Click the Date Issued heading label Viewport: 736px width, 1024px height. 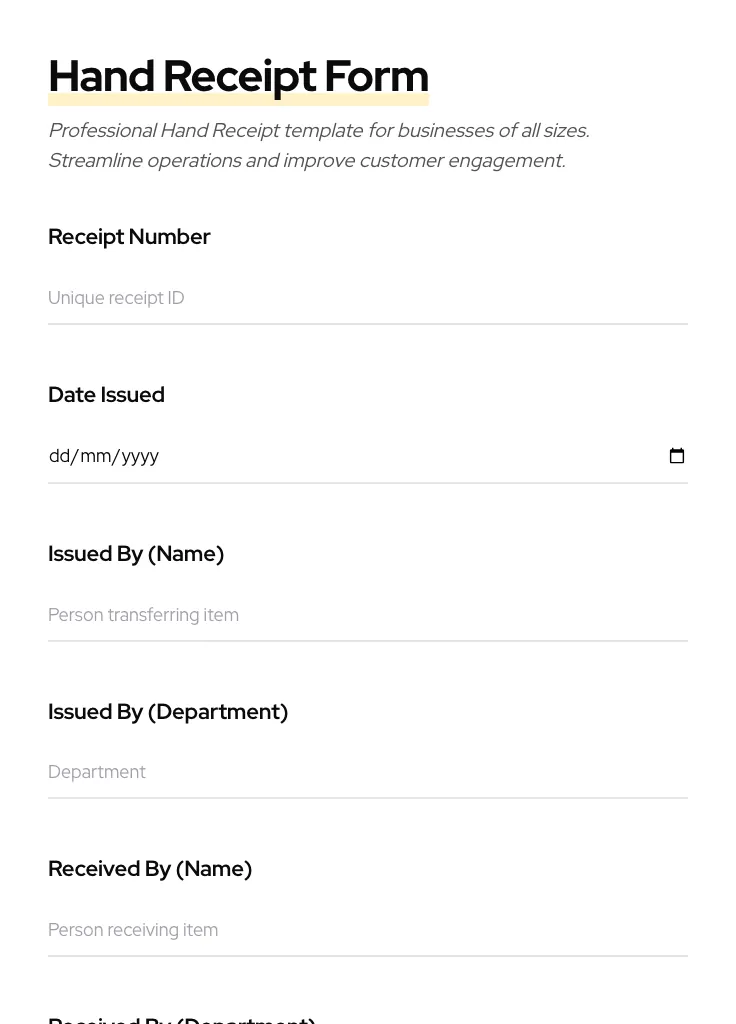tap(106, 395)
